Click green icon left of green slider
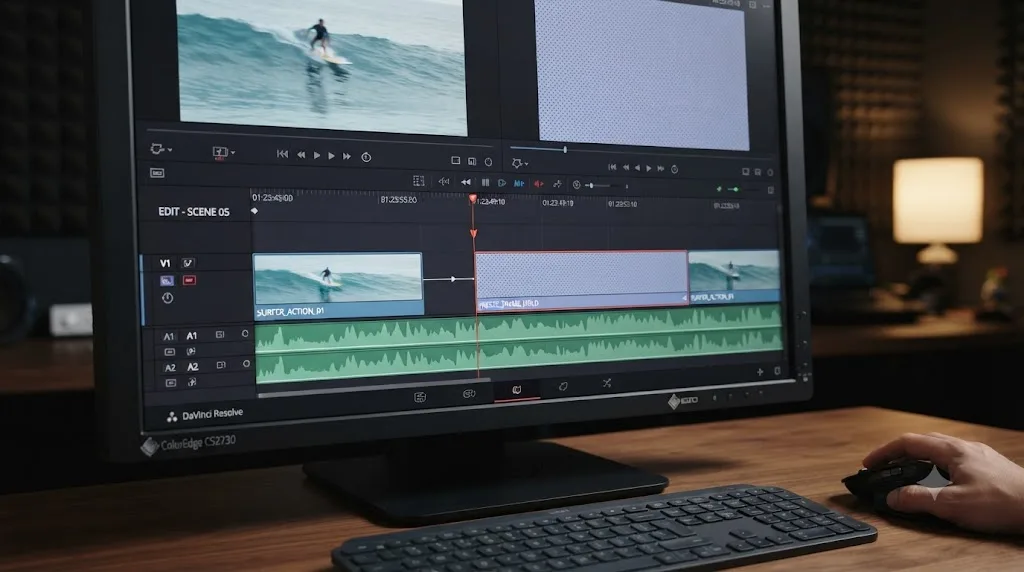Image resolution: width=1024 pixels, height=572 pixels. pyautogui.click(x=719, y=189)
